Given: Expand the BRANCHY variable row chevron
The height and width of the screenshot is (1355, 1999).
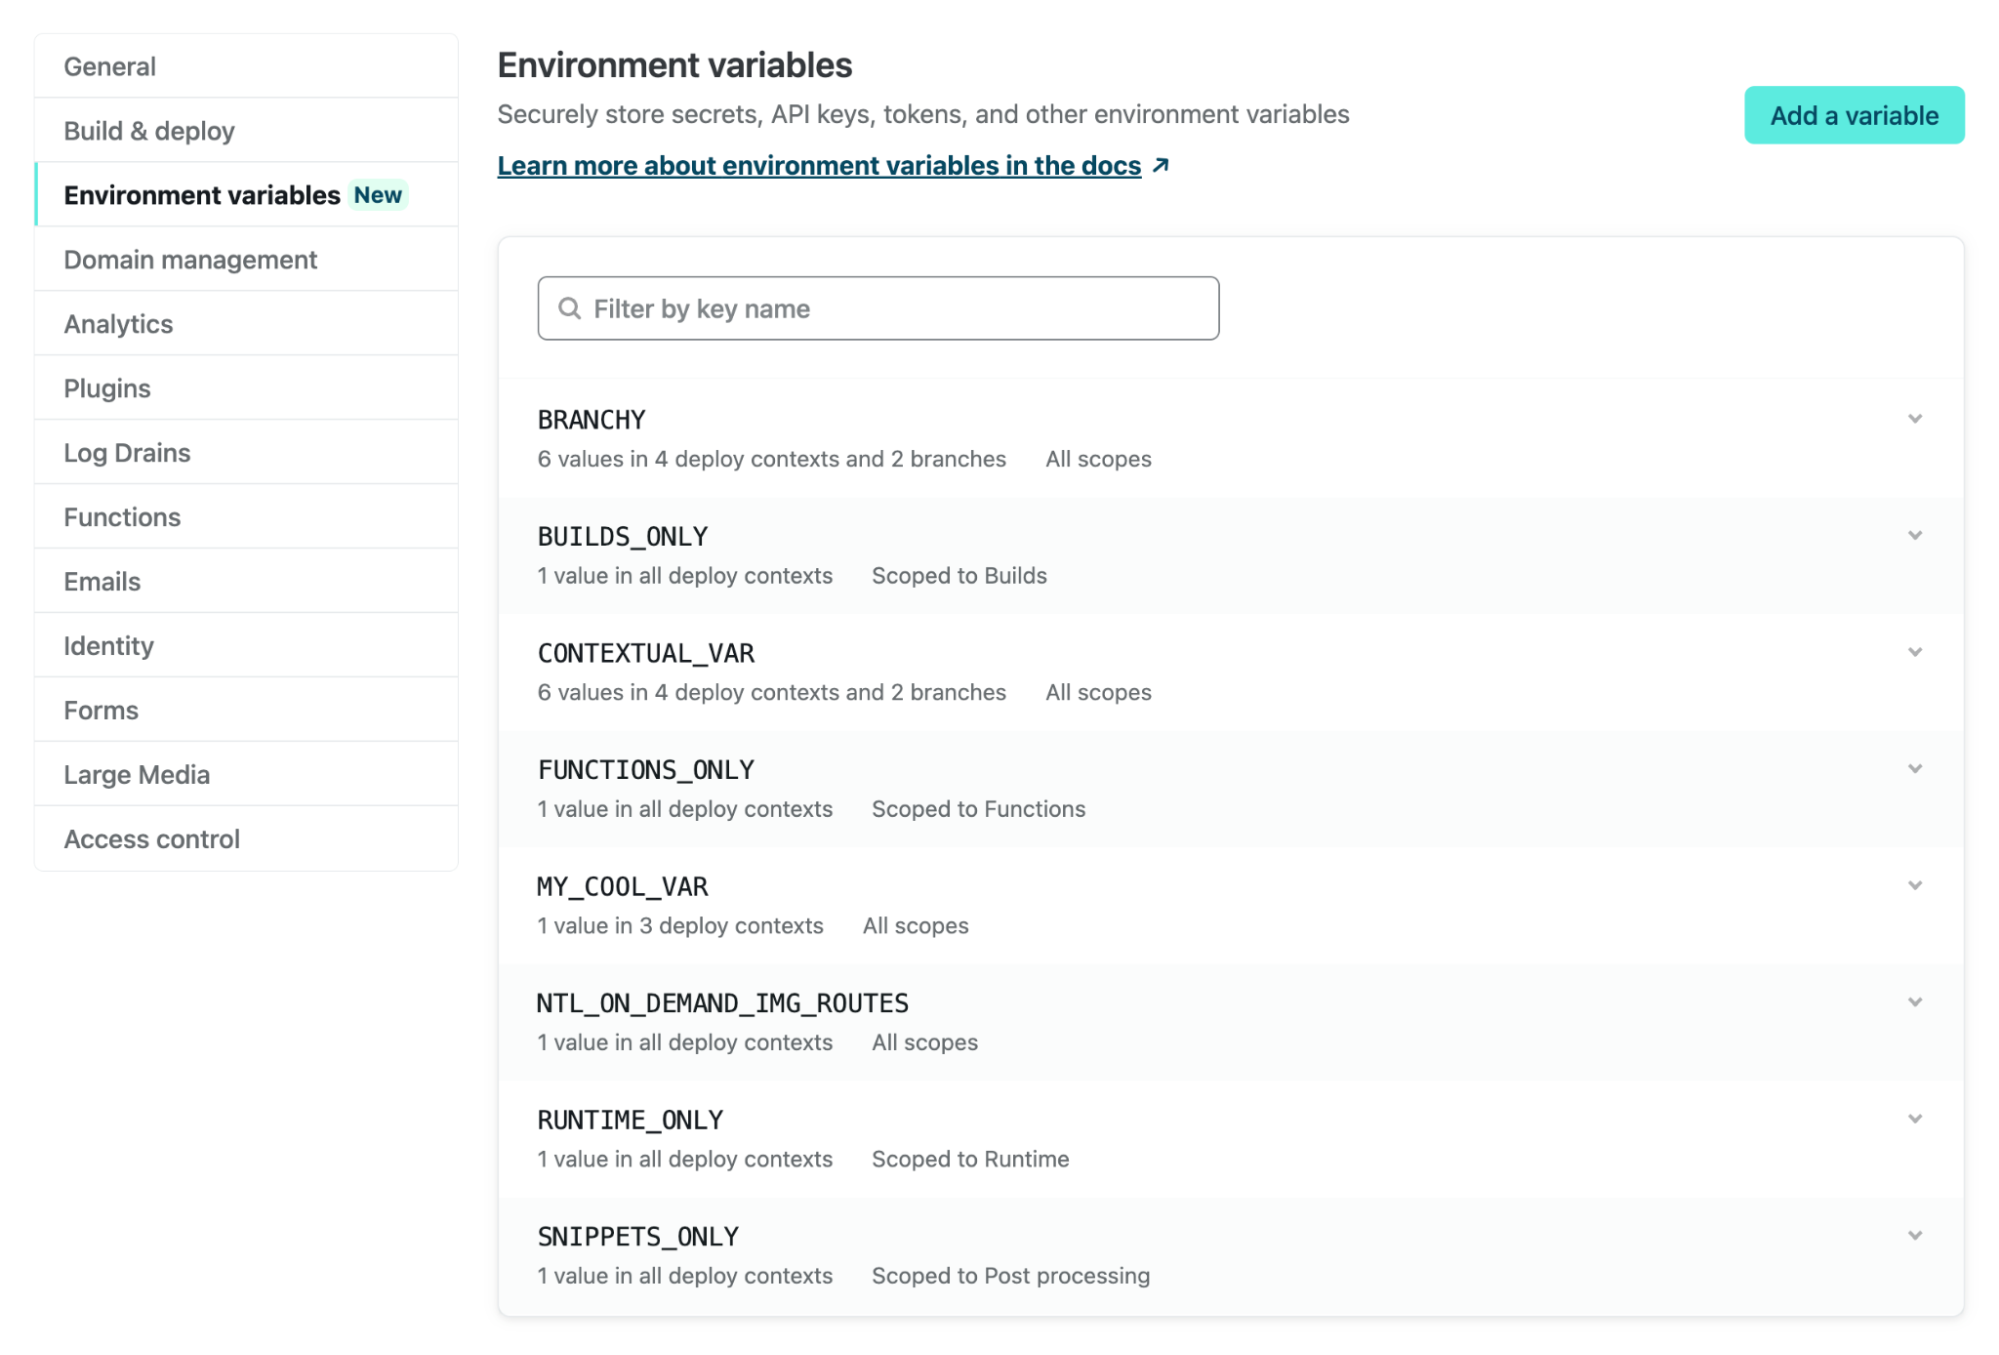Looking at the screenshot, I should coord(1914,419).
